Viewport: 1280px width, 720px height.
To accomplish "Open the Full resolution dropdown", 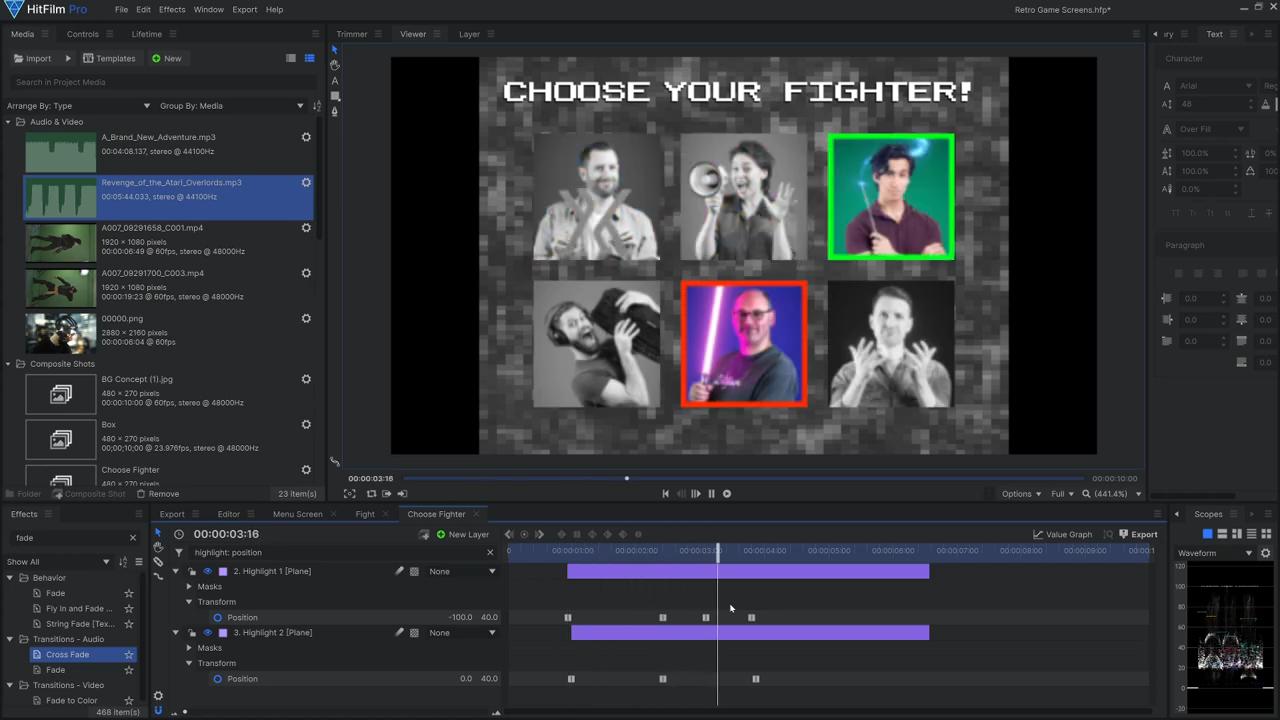I will (1062, 493).
